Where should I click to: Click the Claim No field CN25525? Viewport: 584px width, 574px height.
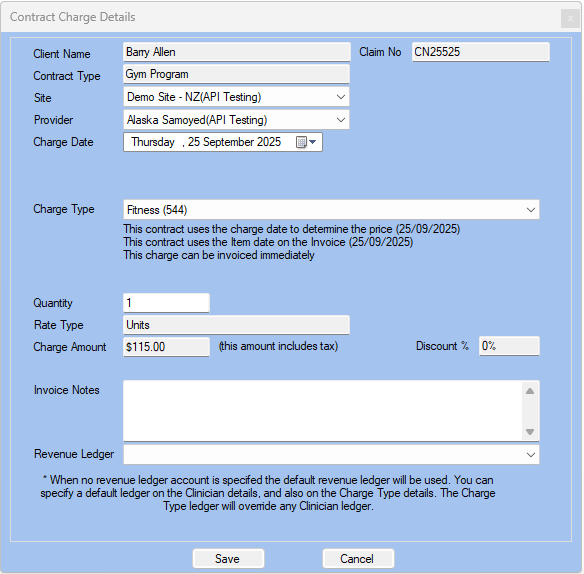pos(480,52)
